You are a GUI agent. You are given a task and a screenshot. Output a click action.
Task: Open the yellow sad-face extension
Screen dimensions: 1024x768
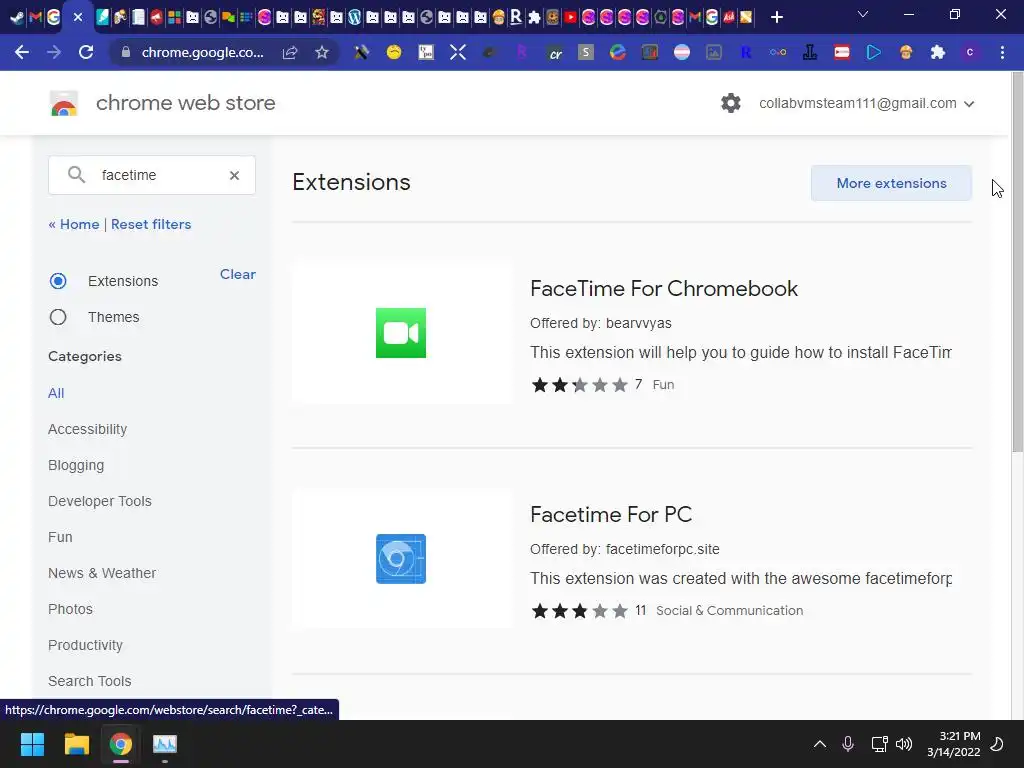(x=394, y=52)
